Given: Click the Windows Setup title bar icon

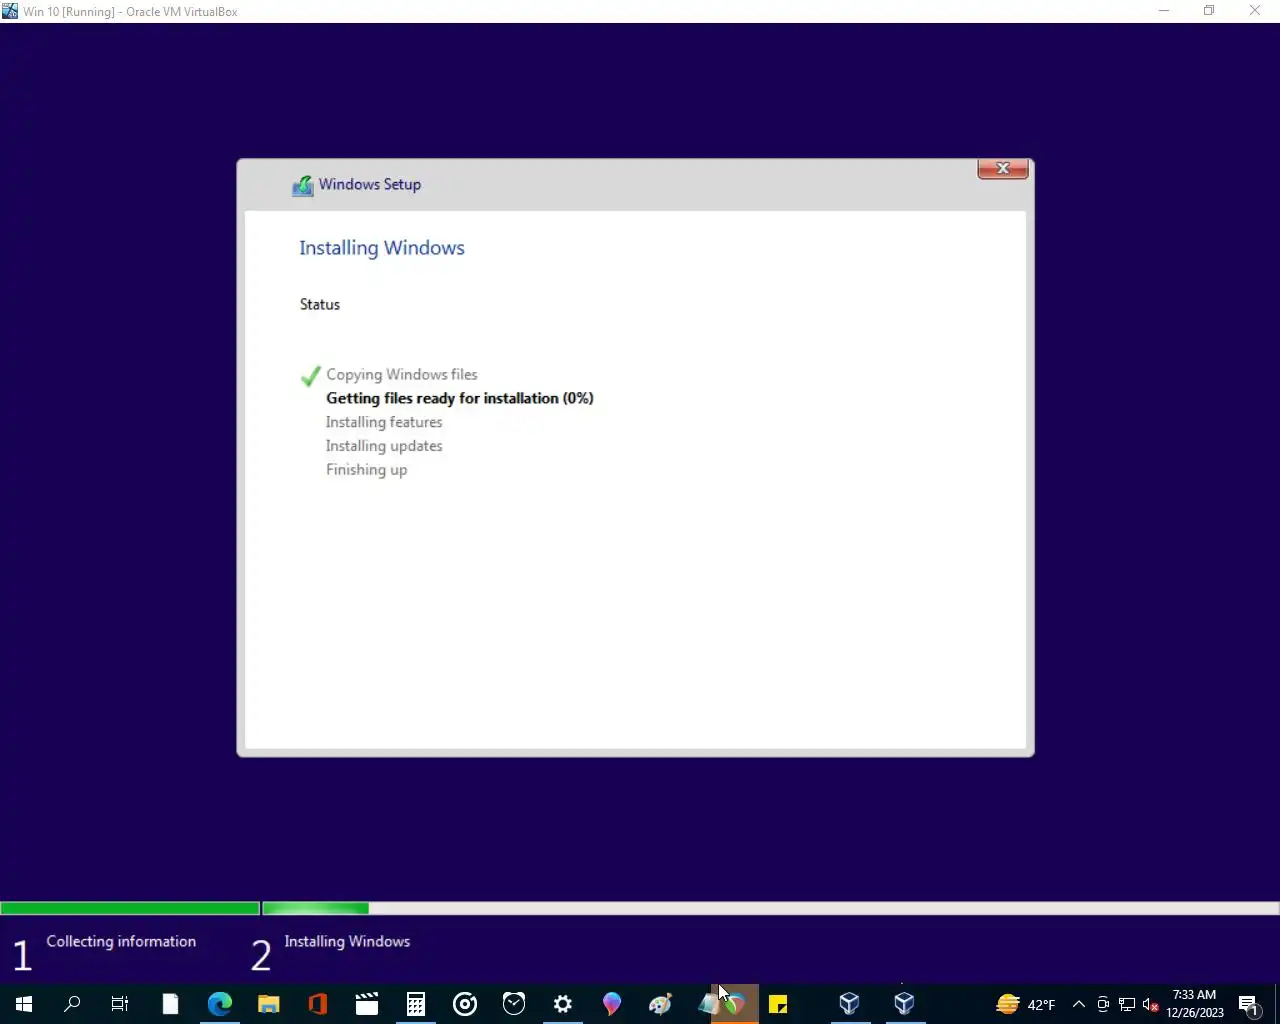Looking at the screenshot, I should [303, 185].
